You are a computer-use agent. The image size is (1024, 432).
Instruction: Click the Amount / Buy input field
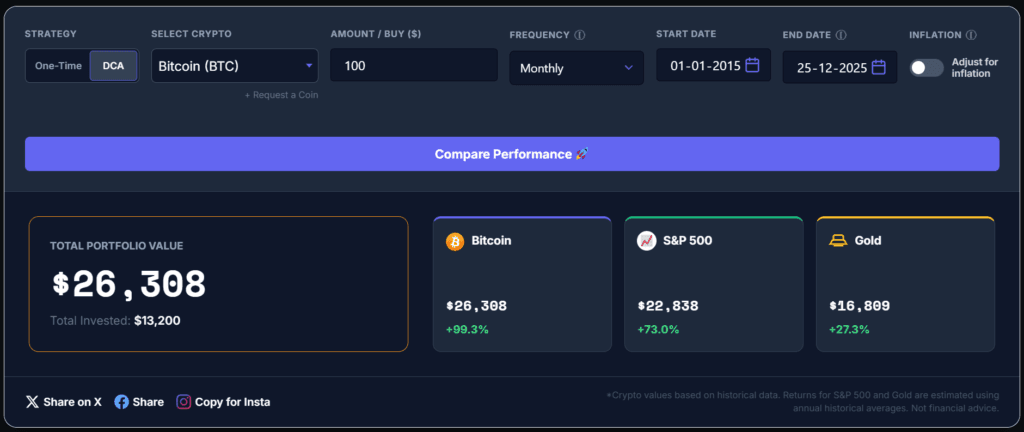[x=413, y=65]
